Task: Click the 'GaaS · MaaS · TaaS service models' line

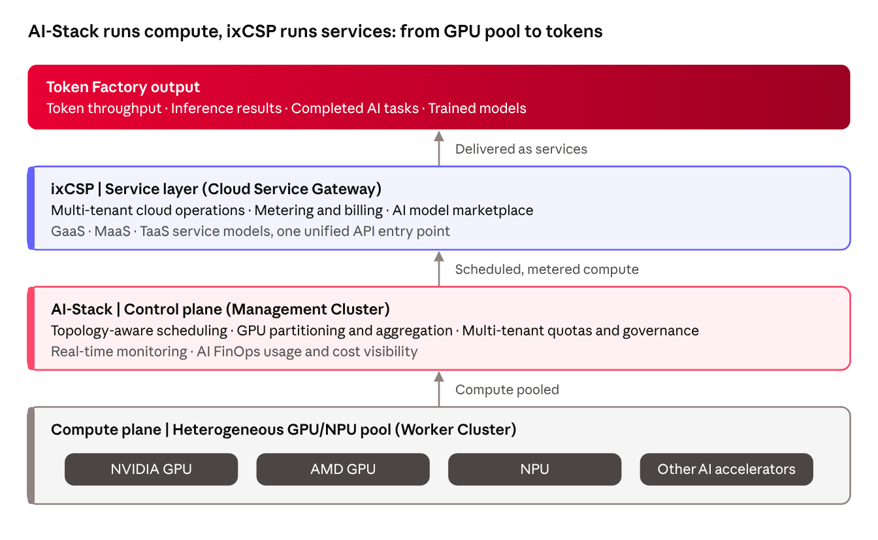Action: [x=250, y=231]
